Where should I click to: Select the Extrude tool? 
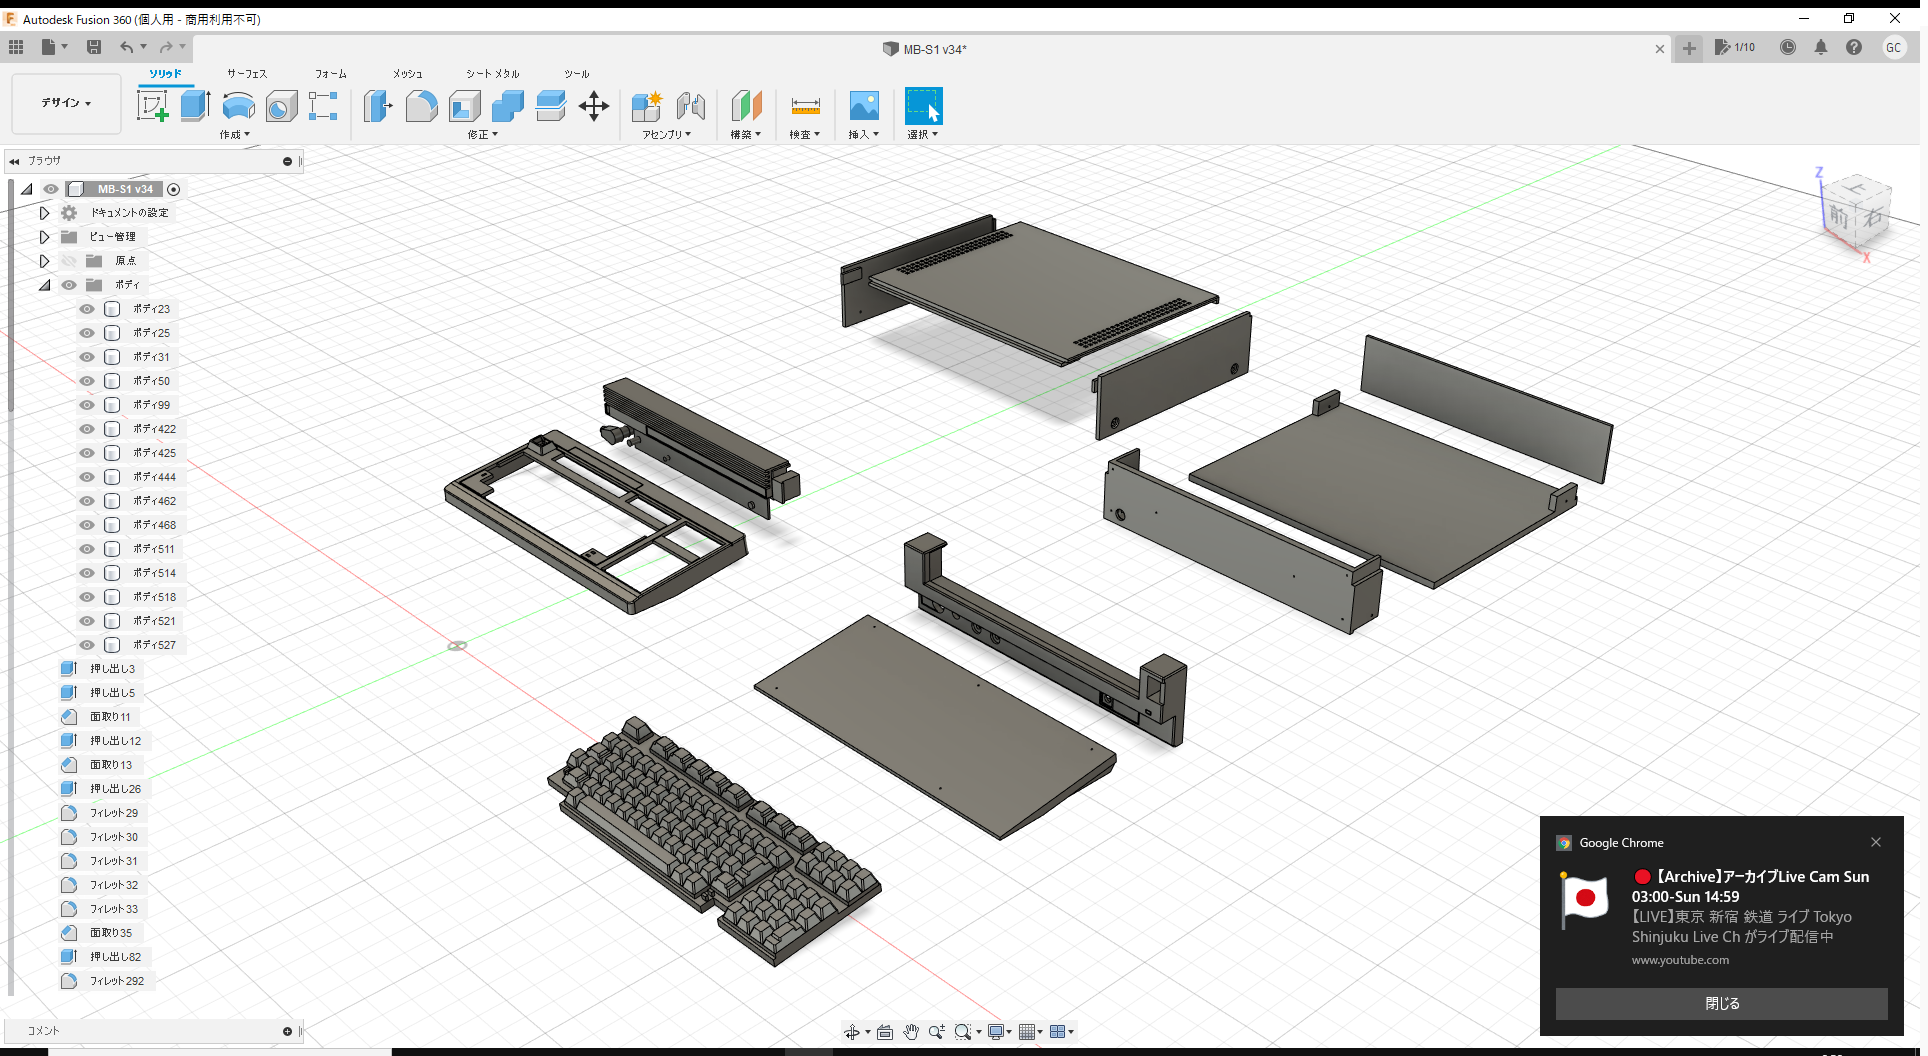pos(193,105)
